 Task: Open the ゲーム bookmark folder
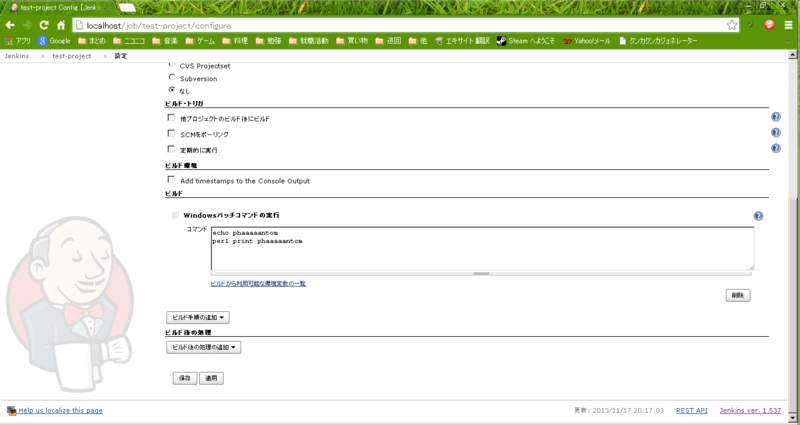pyautogui.click(x=200, y=41)
